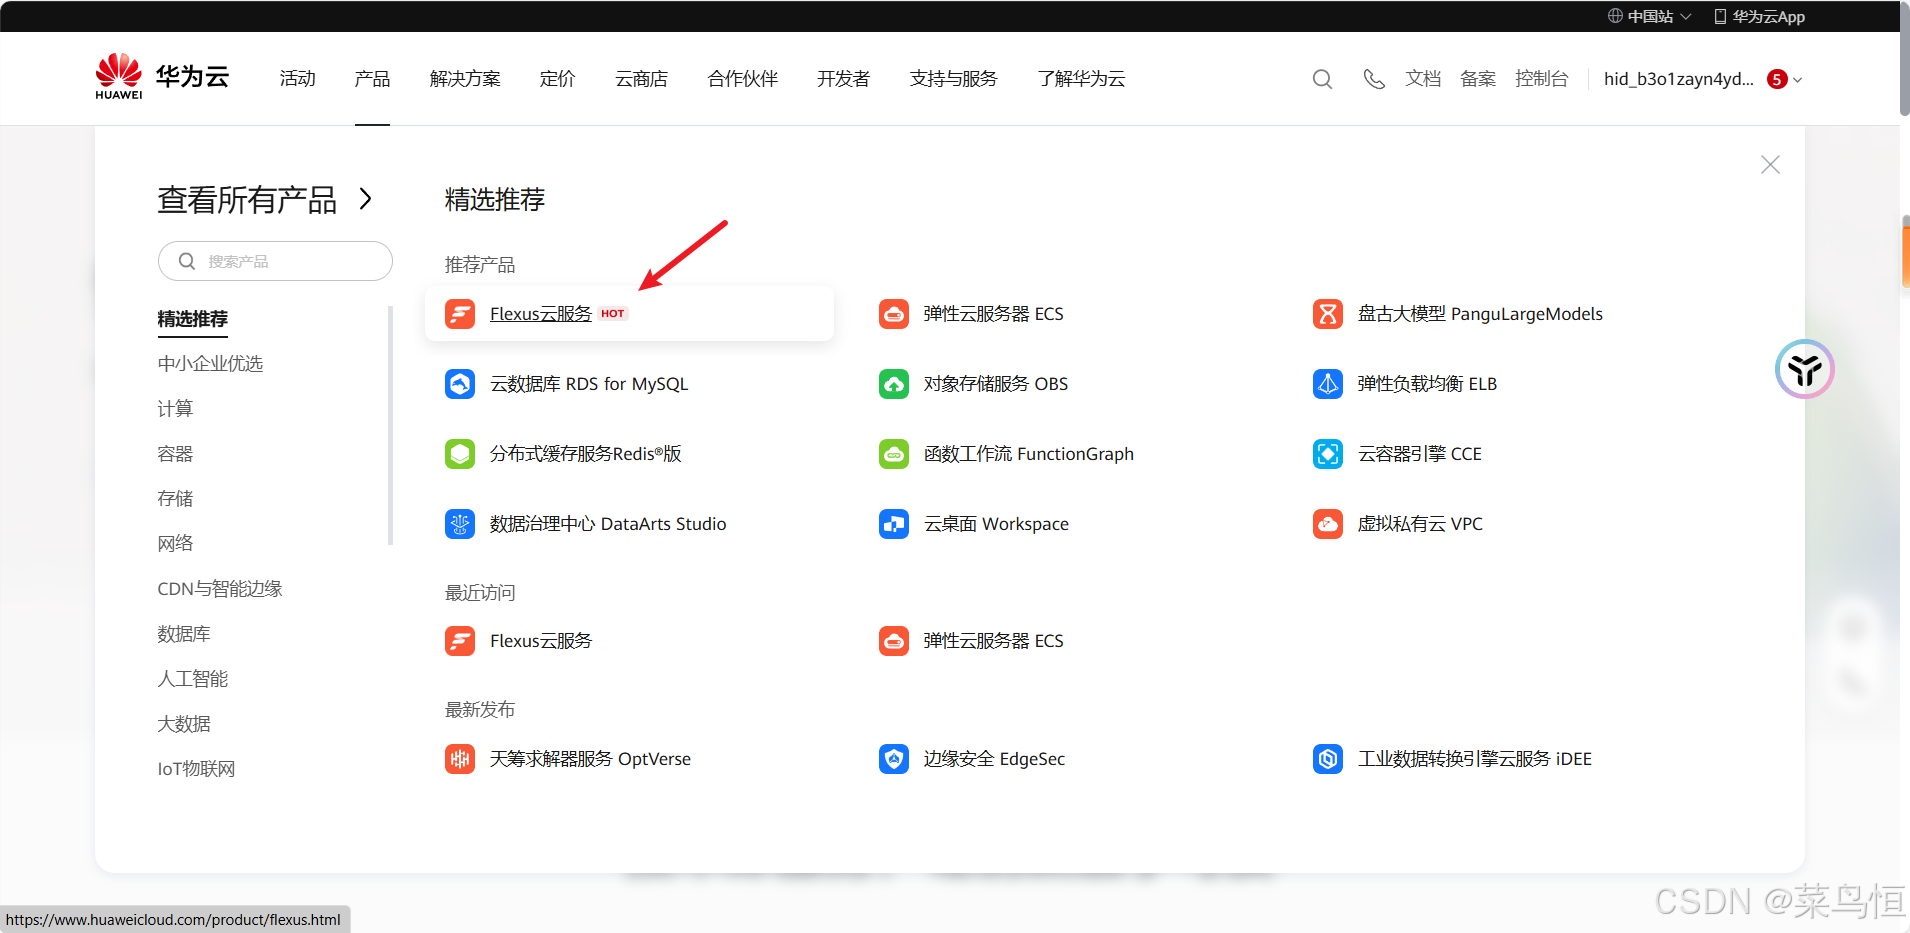Open 云容器引擎 CCE via its icon

point(1327,453)
